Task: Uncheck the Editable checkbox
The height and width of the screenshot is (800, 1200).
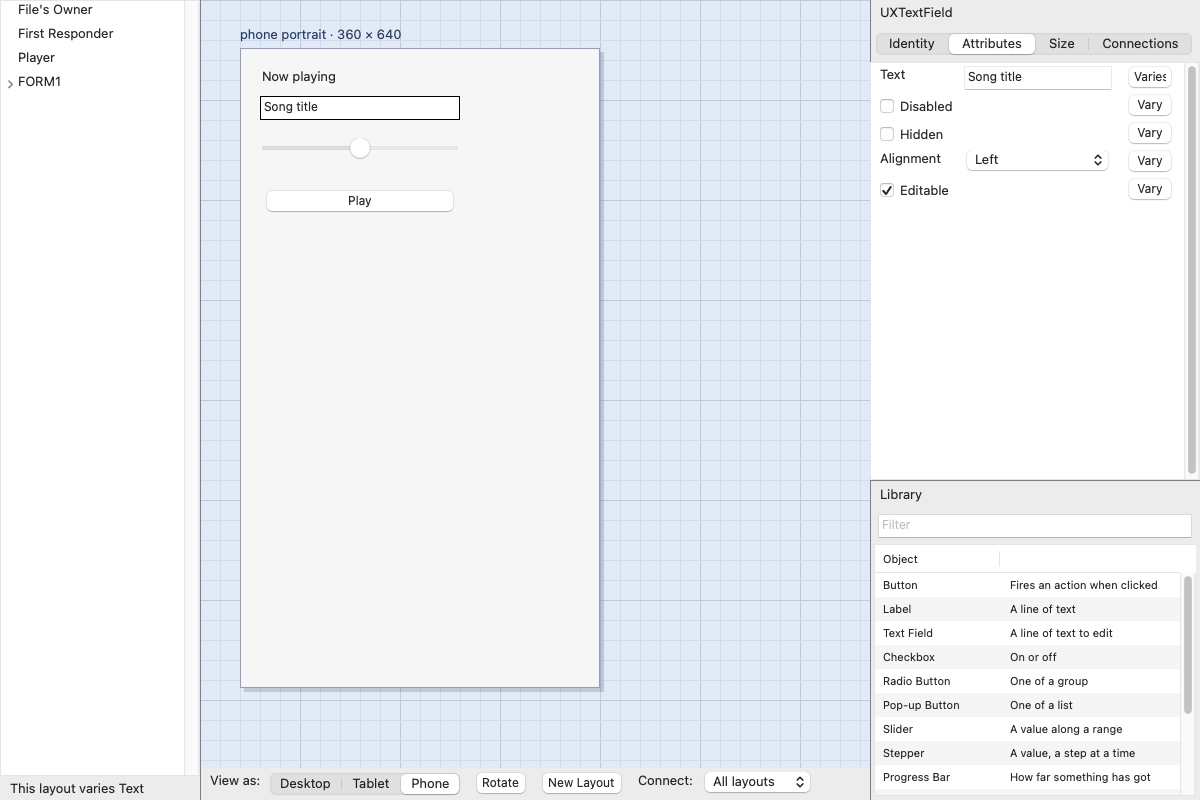Action: [x=887, y=190]
